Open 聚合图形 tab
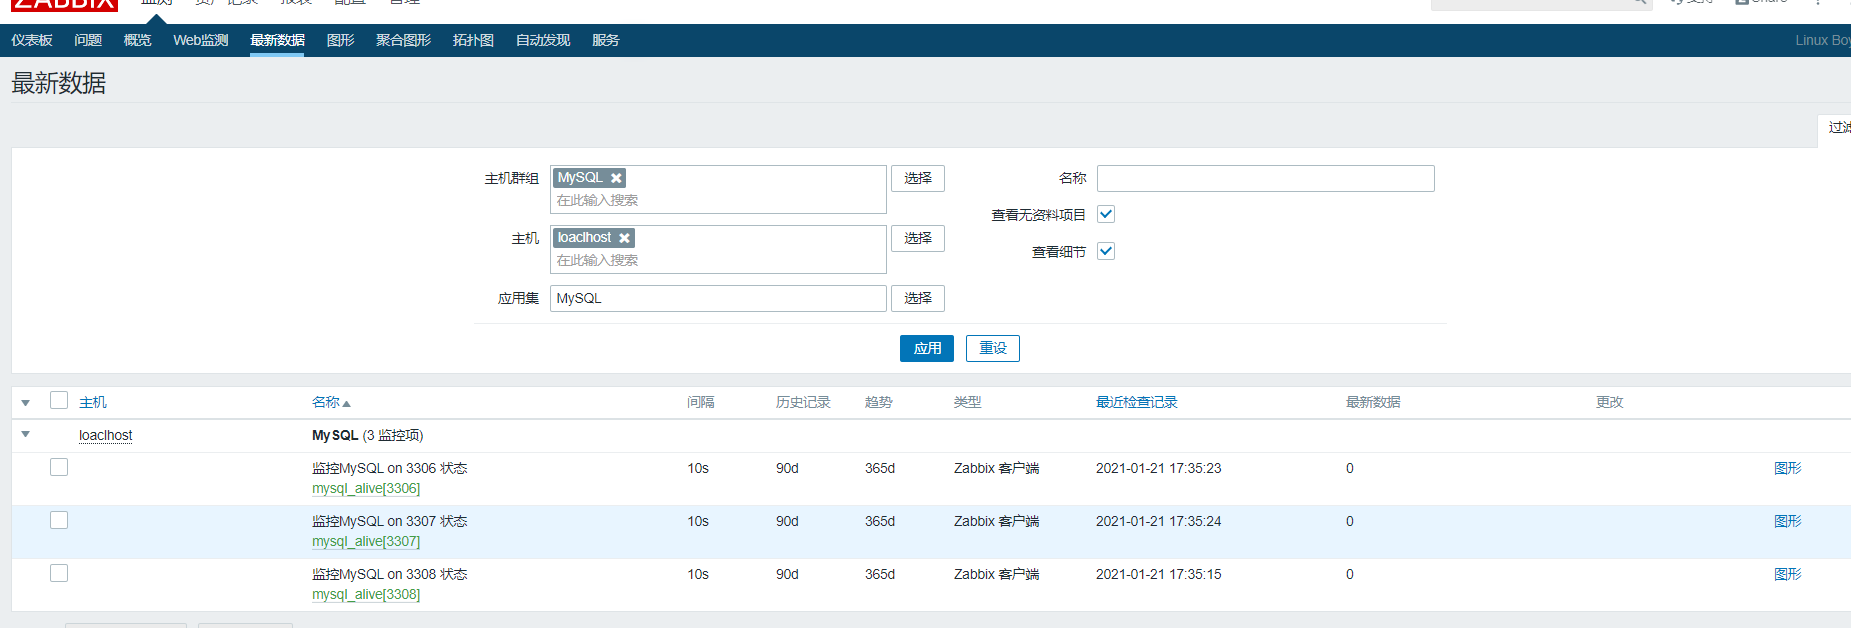Viewport: 1851px width, 628px height. click(x=403, y=40)
